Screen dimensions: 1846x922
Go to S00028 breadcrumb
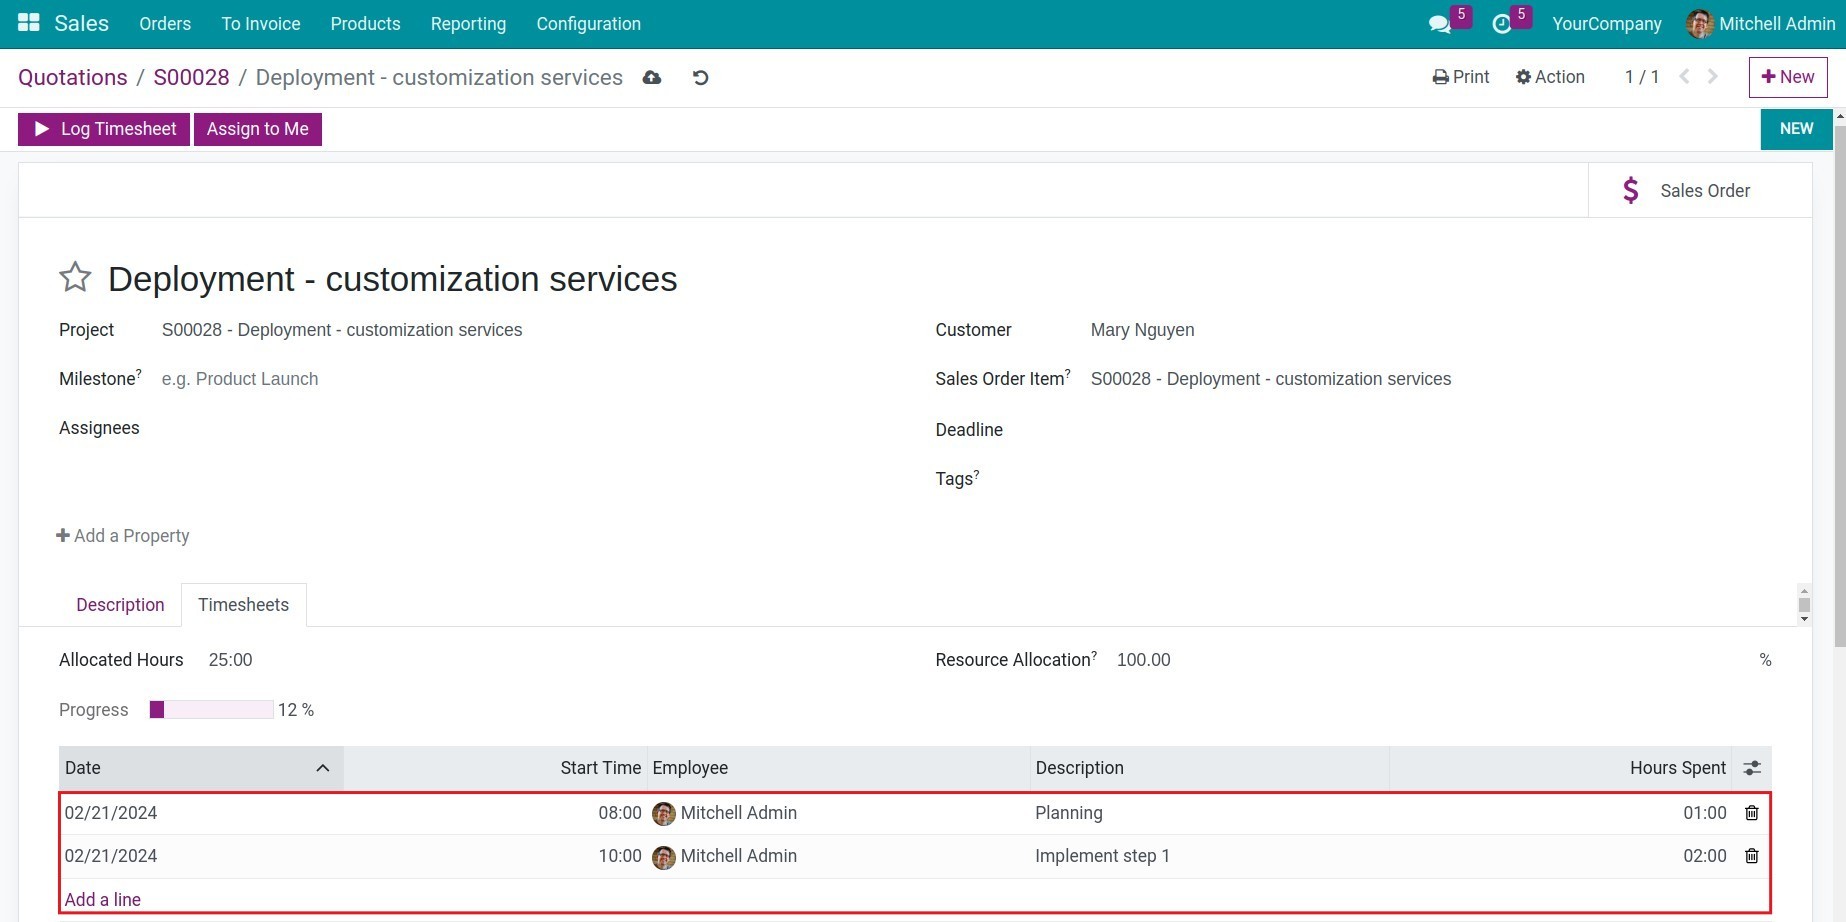point(191,77)
